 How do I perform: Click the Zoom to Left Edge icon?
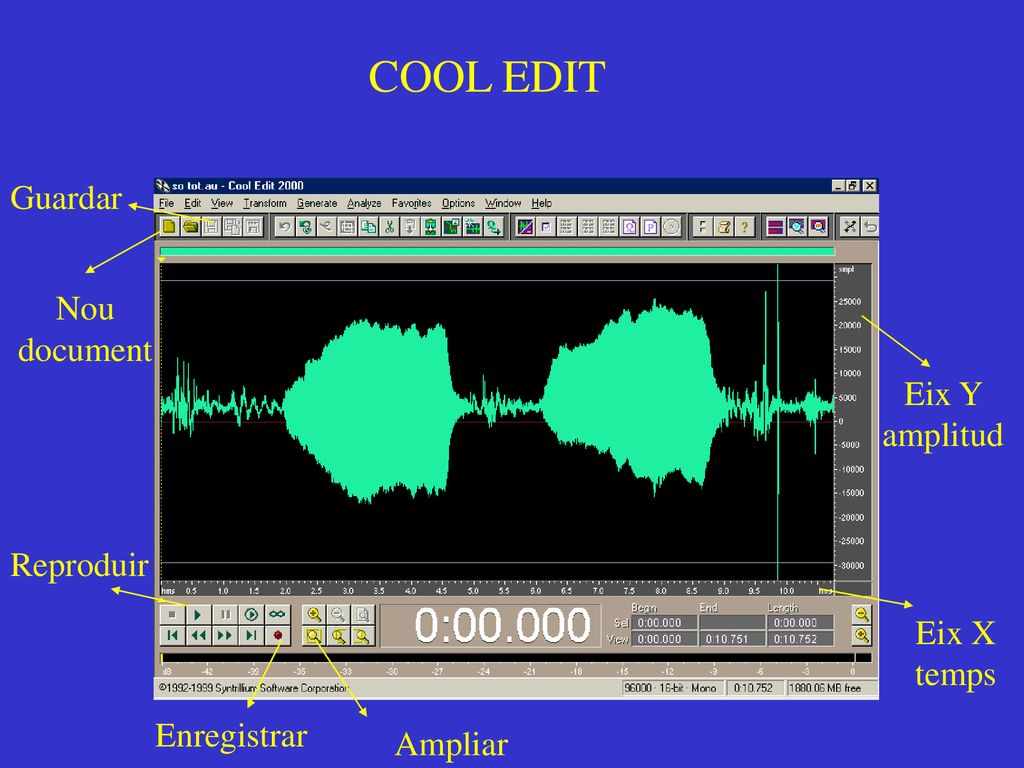pyautogui.click(x=338, y=635)
